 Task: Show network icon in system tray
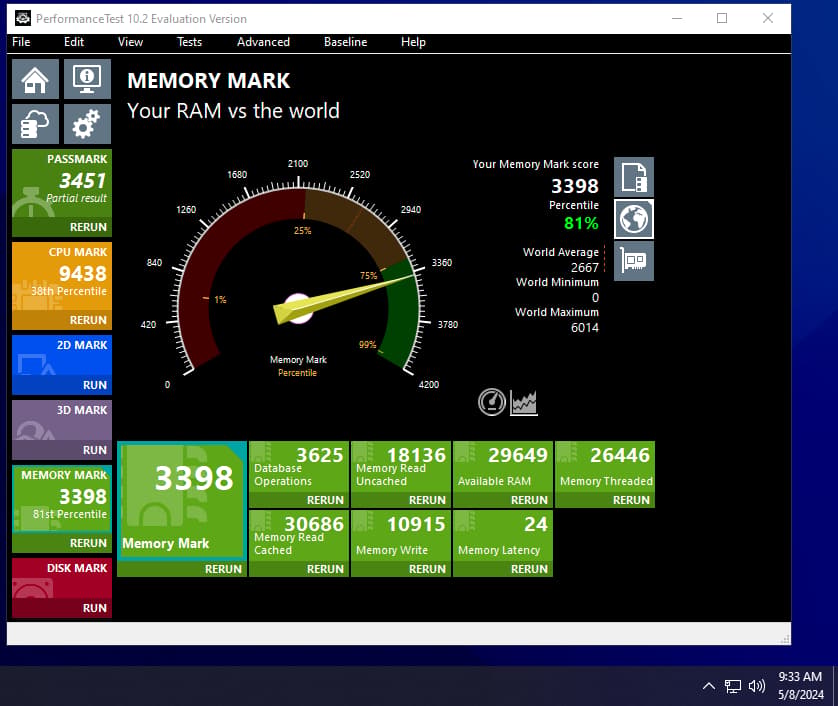pos(733,686)
